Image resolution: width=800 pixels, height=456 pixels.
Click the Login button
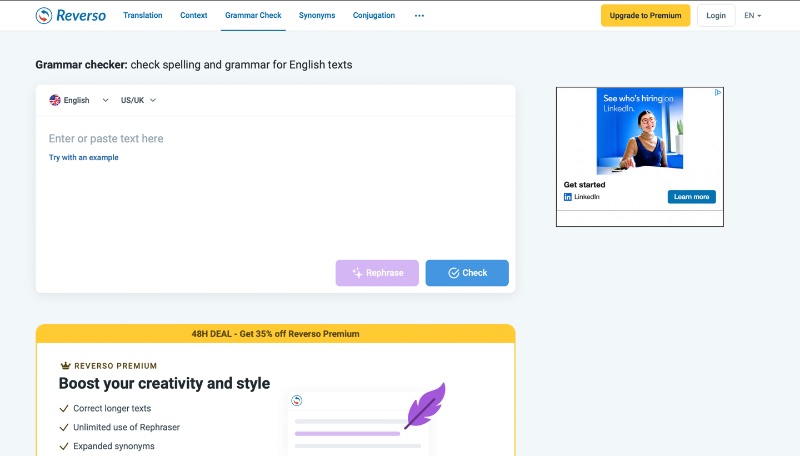[x=716, y=15]
